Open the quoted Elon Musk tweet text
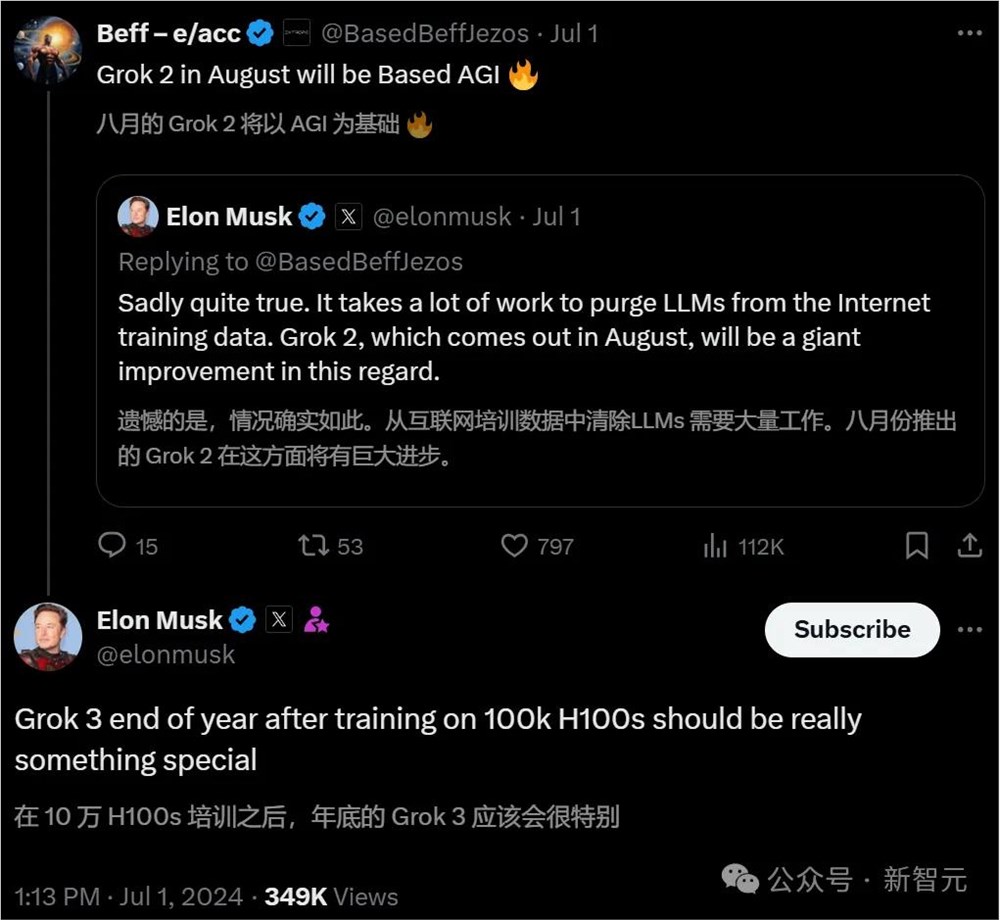 (524, 337)
